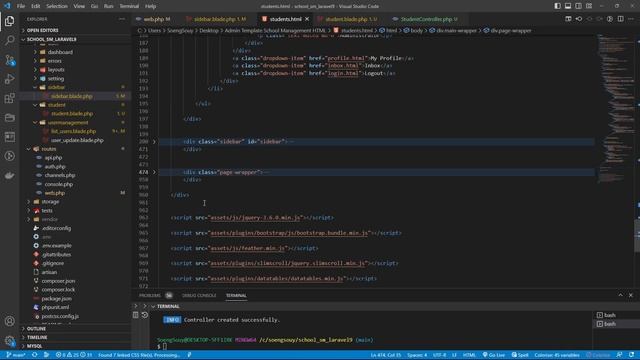Click open changes icon in editor toolbar
640x360 pixels.
tap(579, 19)
